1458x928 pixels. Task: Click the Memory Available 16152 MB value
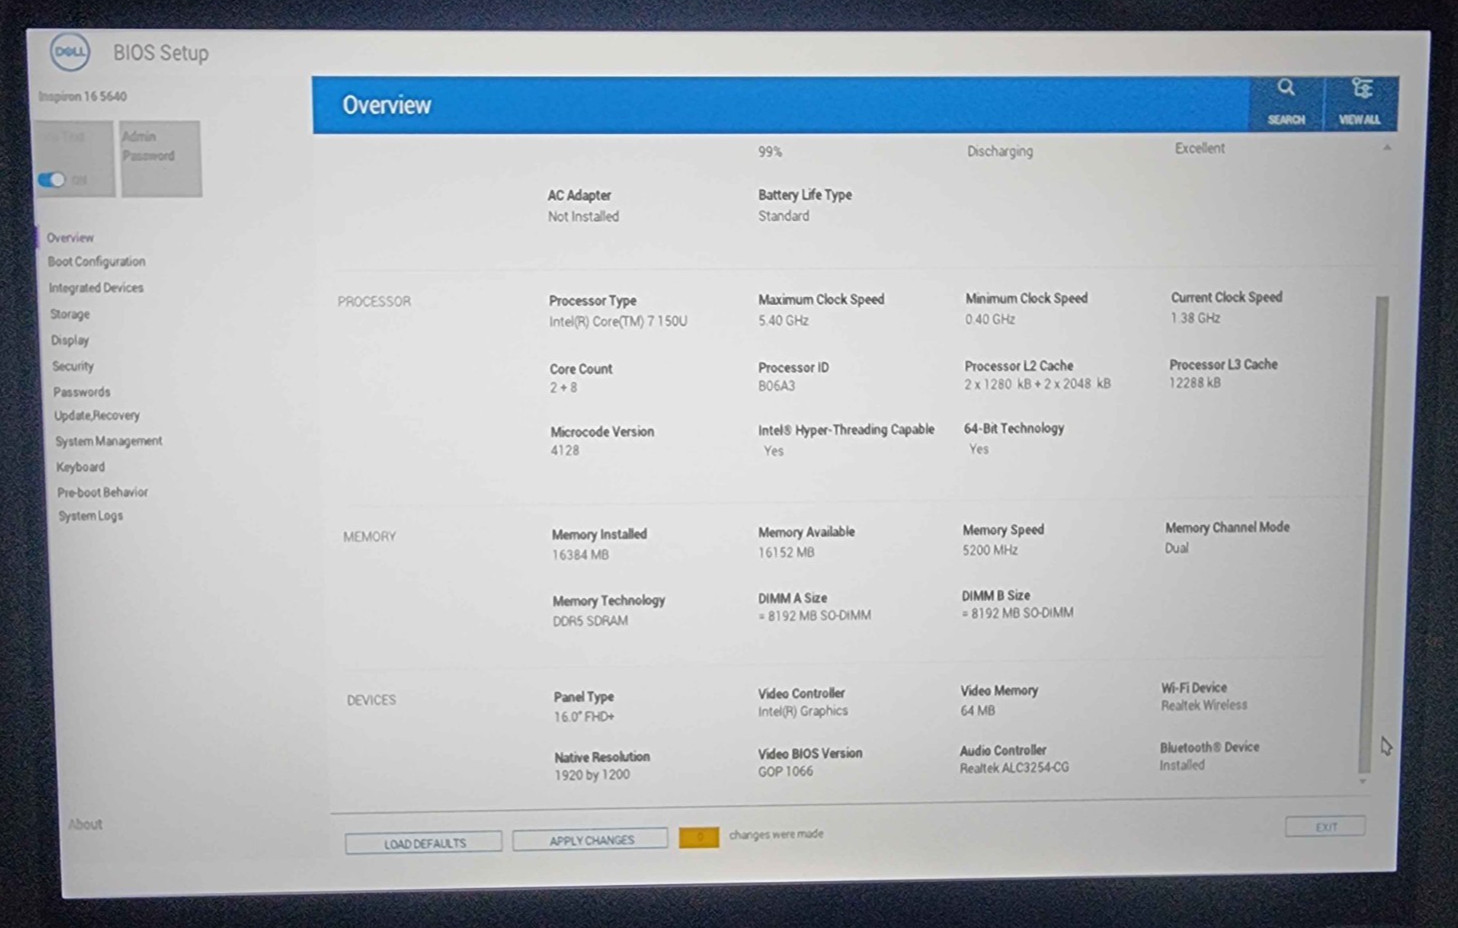[x=786, y=552]
